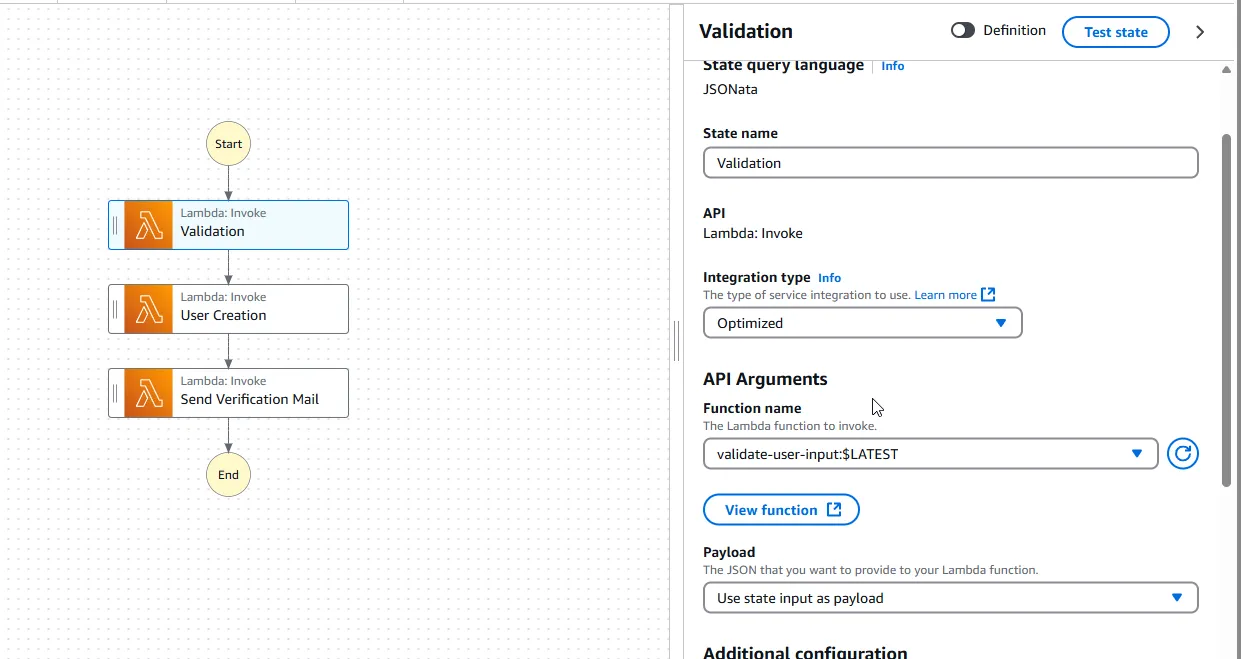Click the State name input field
This screenshot has height=659, width=1241.
[x=950, y=163]
